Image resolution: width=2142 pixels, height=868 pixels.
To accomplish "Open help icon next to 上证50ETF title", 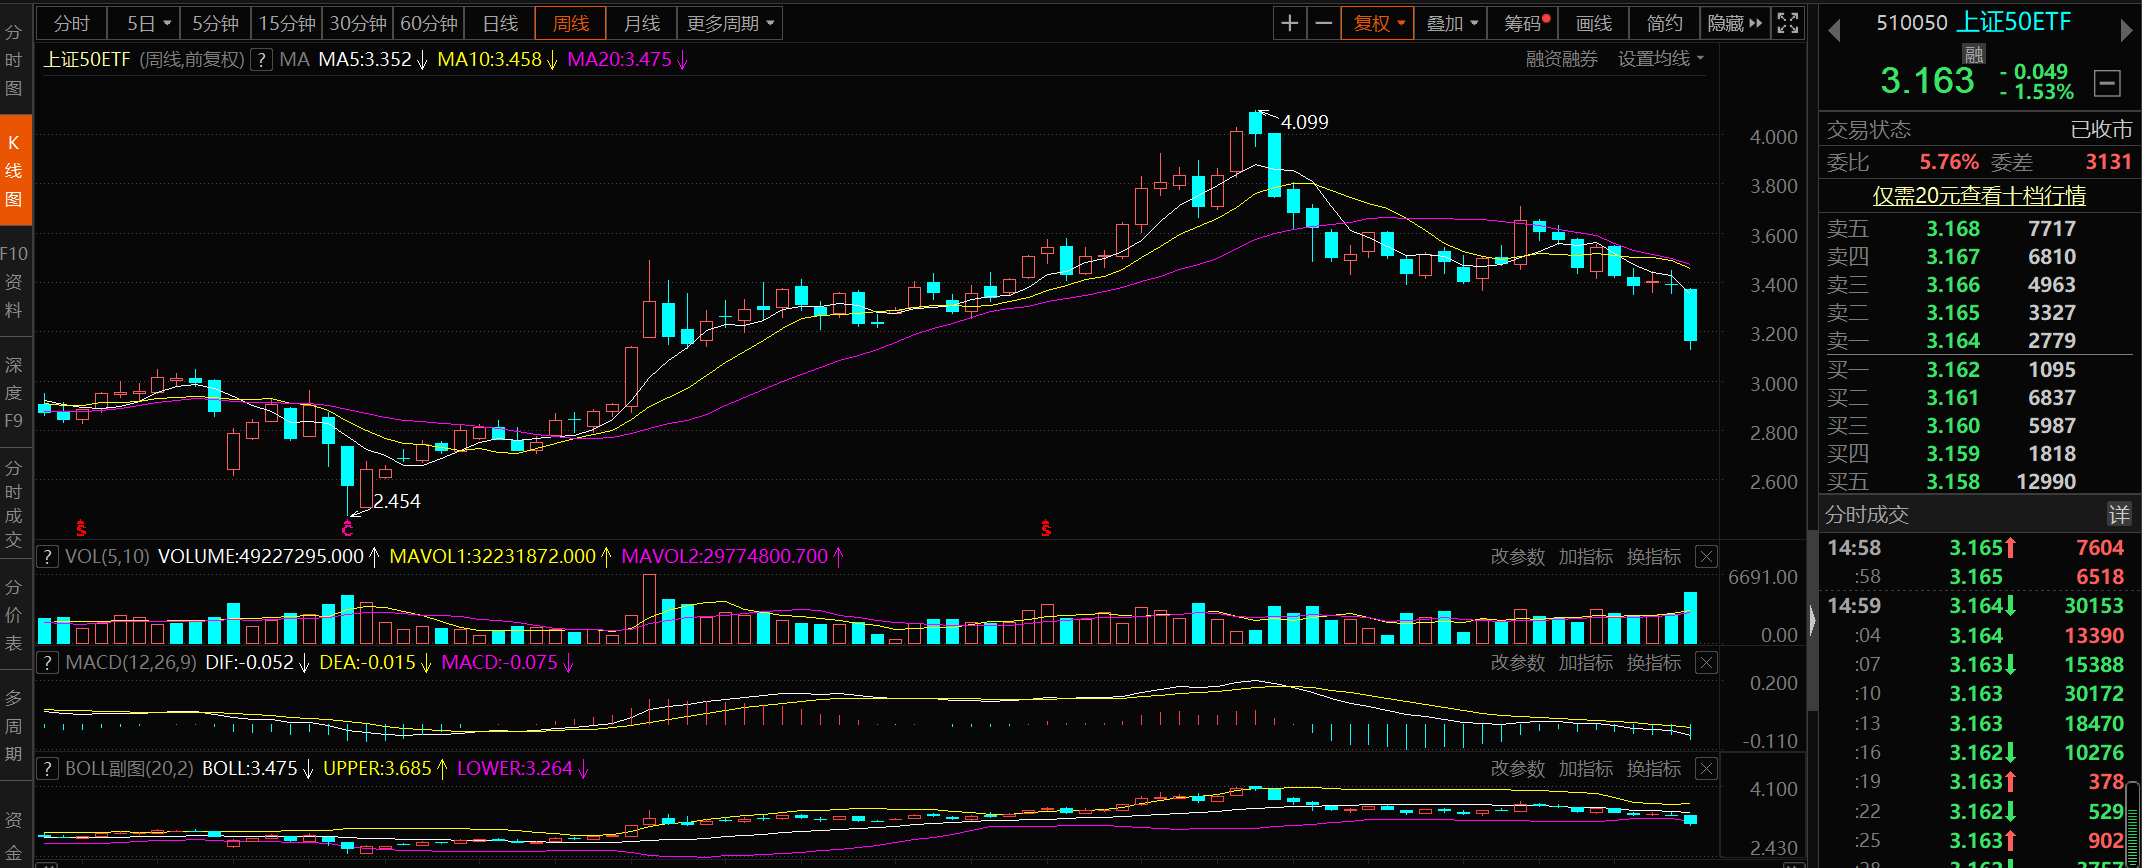I will tap(261, 59).
